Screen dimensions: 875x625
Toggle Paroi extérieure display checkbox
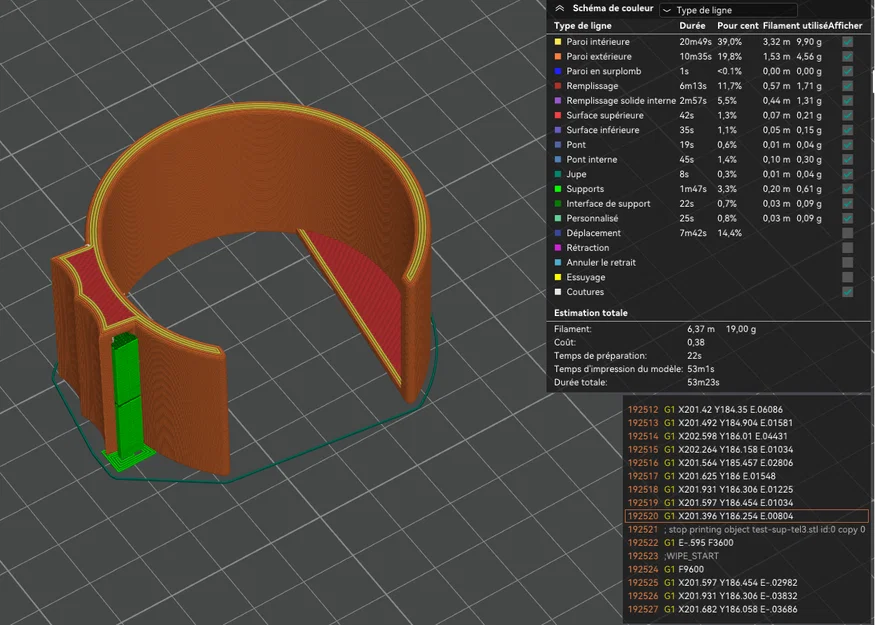[847, 56]
